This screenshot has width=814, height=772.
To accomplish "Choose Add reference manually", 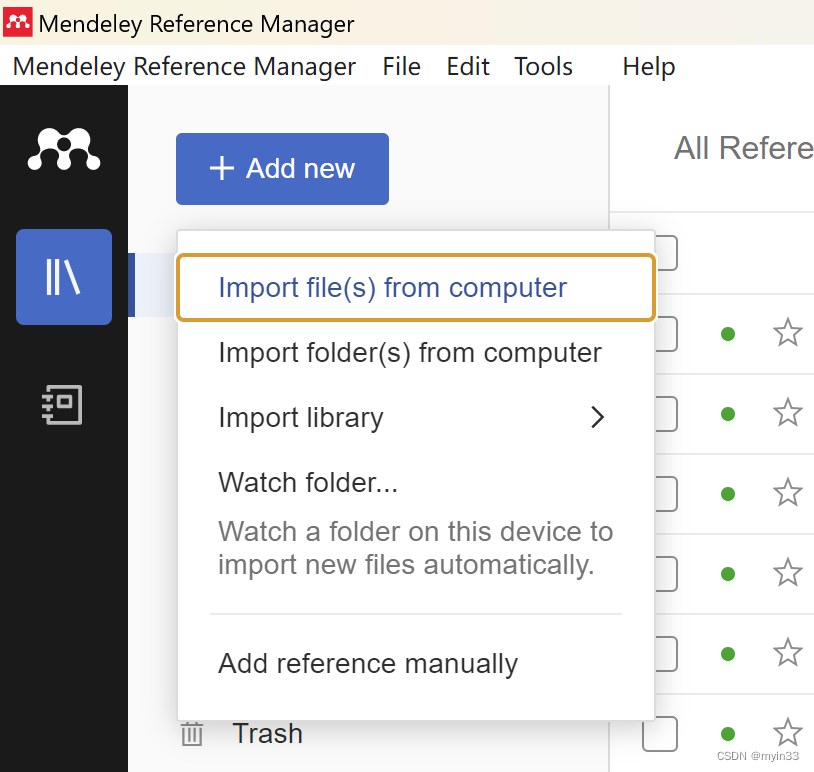I will 416,663.
